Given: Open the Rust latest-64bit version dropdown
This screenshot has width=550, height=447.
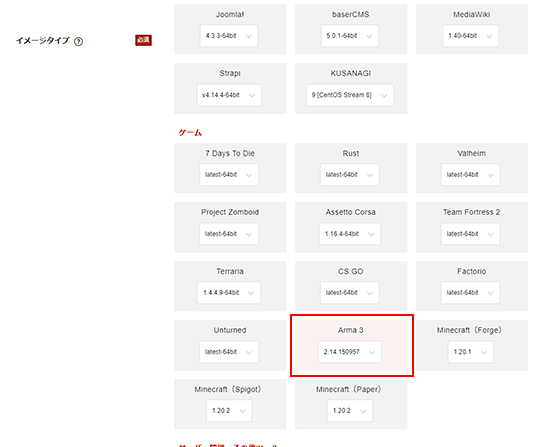Looking at the screenshot, I should click(x=349, y=175).
